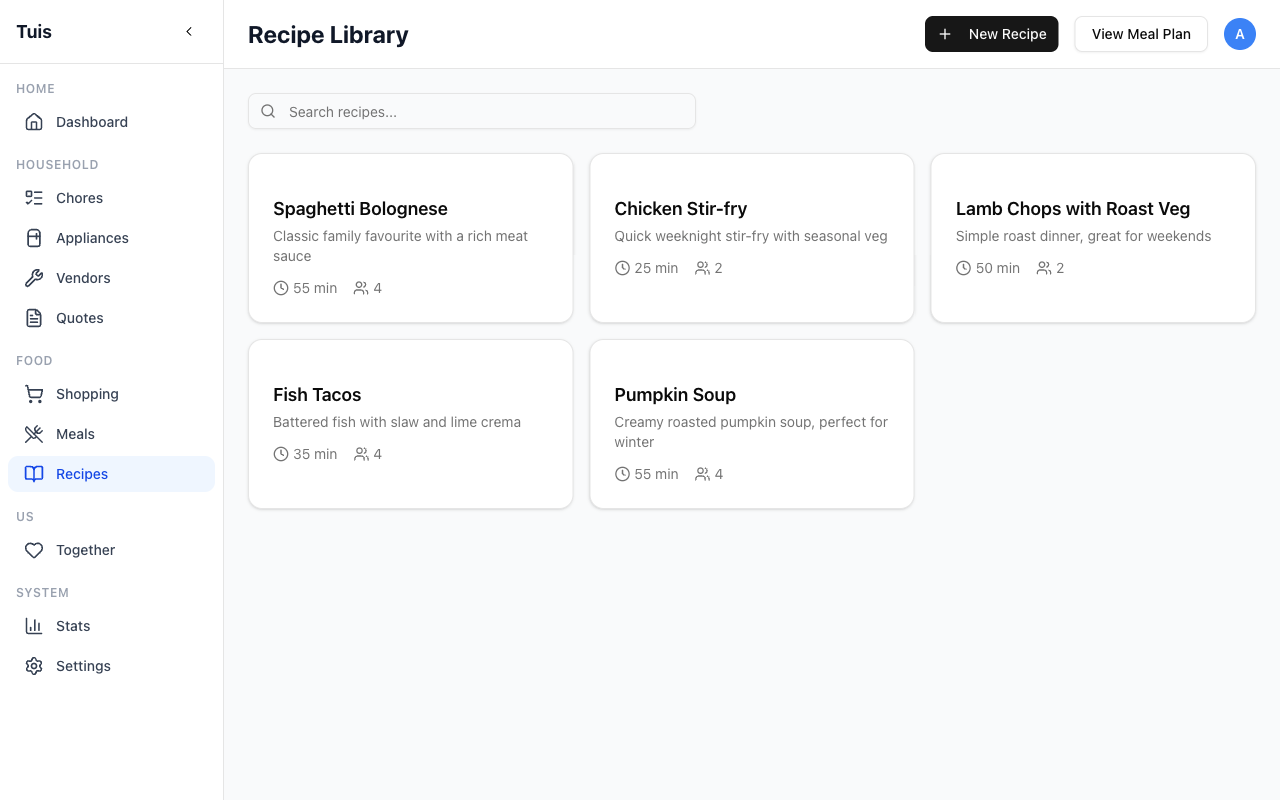Viewport: 1280px width, 800px height.
Task: Open Shopping with the cart icon
Action: point(34,393)
